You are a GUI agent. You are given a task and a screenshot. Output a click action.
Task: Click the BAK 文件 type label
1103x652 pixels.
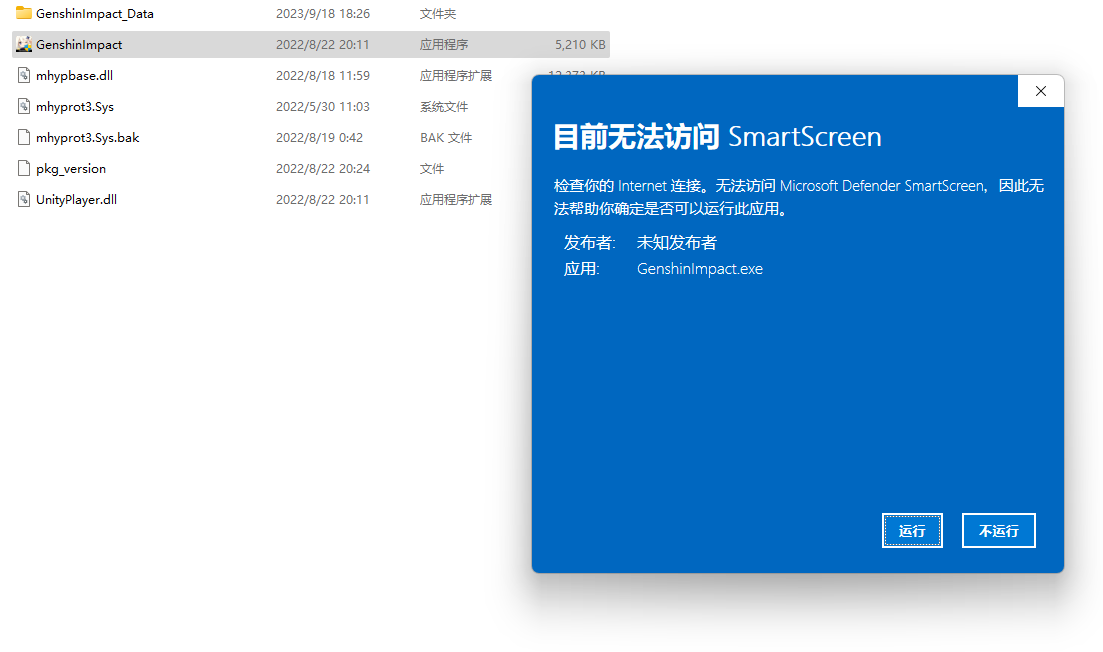click(446, 138)
